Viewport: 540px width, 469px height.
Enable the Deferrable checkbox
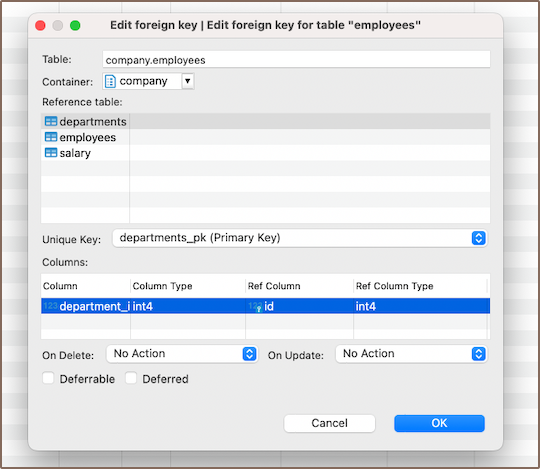pos(48,378)
